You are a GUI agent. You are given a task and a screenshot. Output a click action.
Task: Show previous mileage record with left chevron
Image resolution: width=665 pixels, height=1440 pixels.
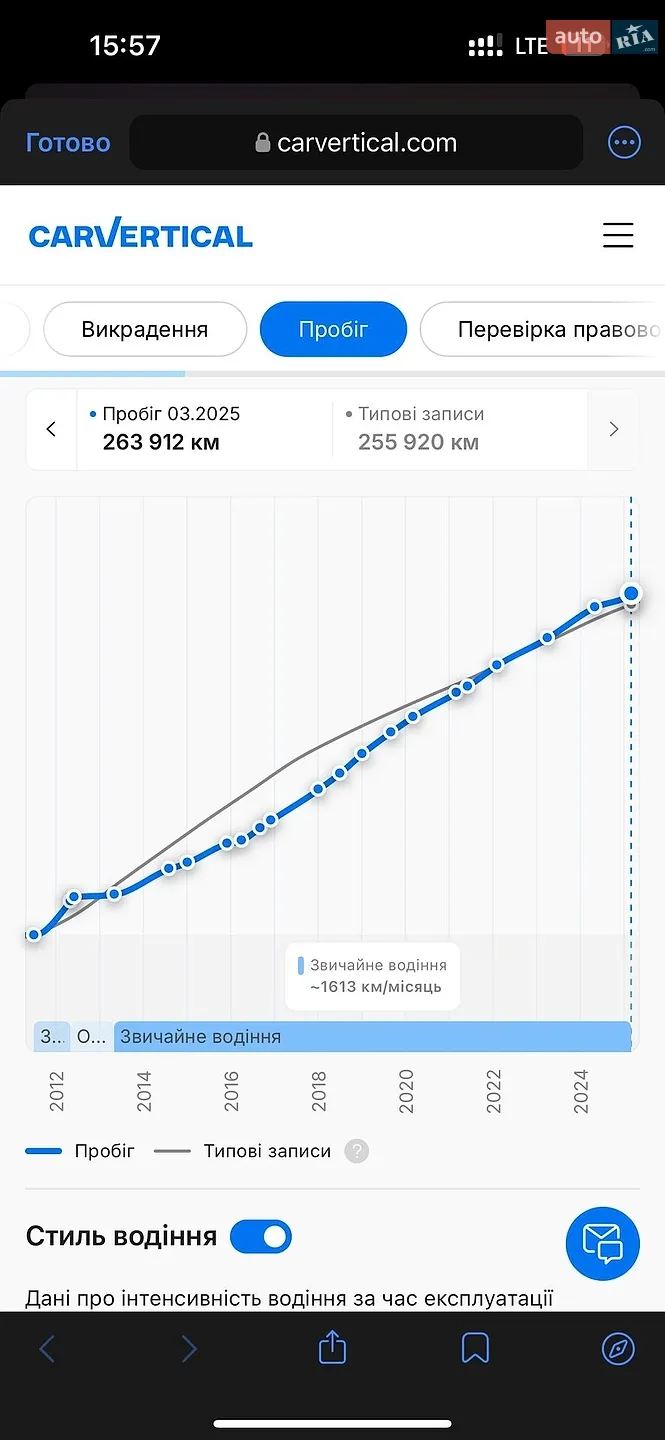(x=51, y=429)
